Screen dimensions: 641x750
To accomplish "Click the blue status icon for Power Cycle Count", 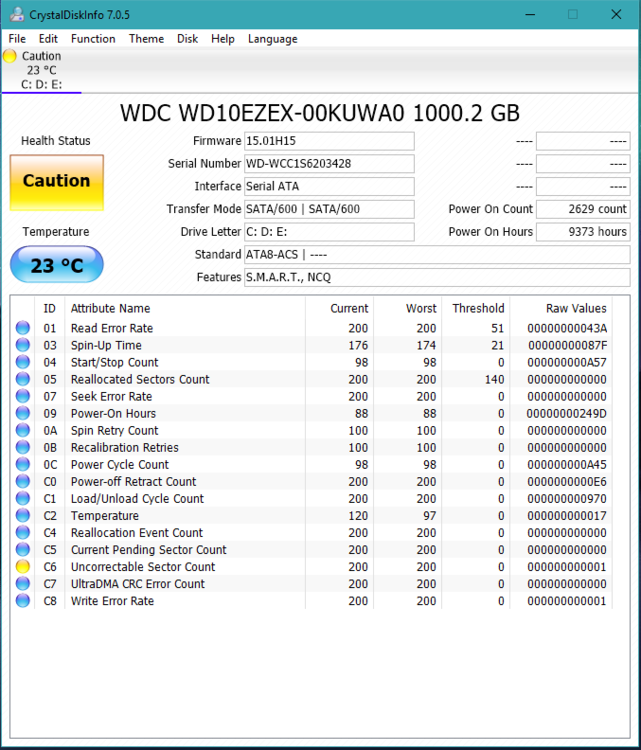I will point(22,464).
